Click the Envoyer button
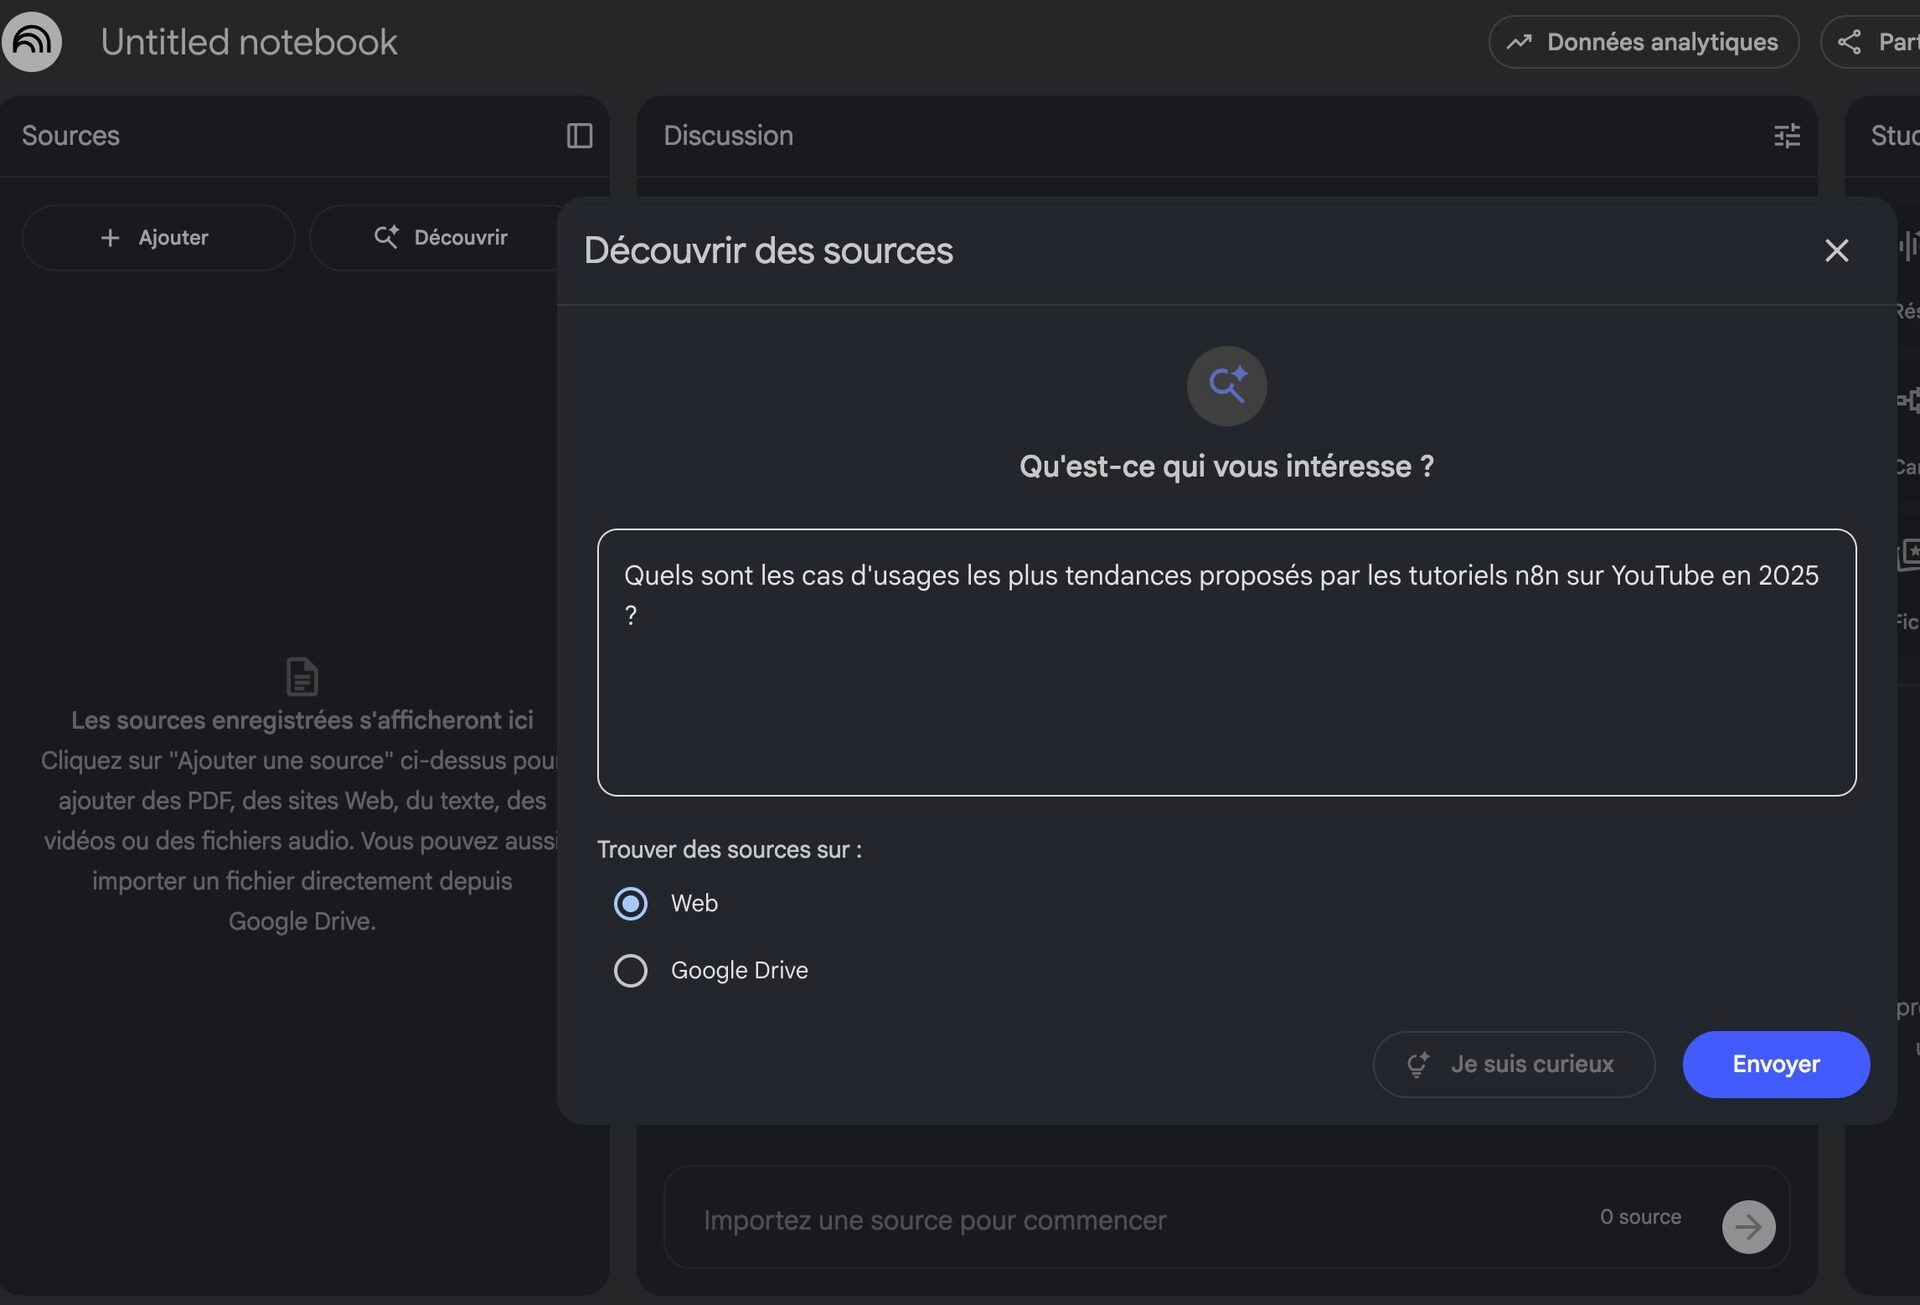 (1776, 1065)
